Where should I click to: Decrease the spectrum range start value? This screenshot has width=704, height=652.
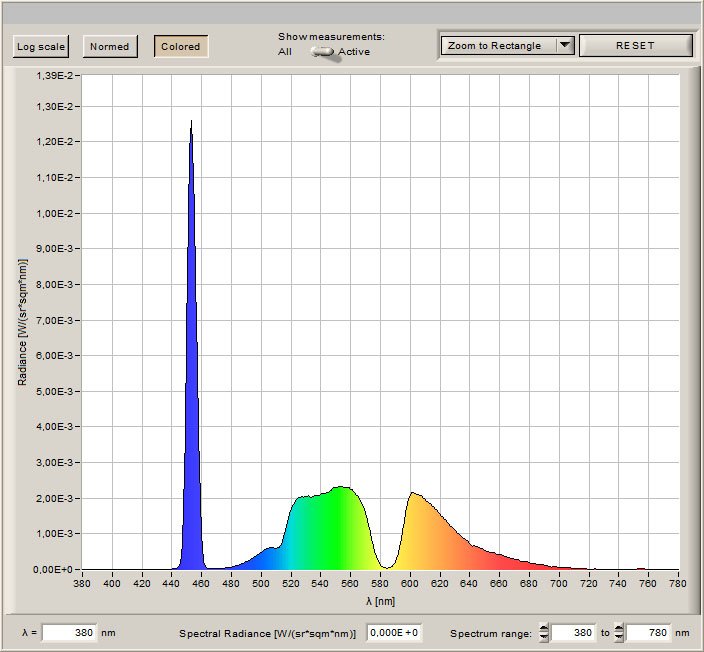(544, 638)
